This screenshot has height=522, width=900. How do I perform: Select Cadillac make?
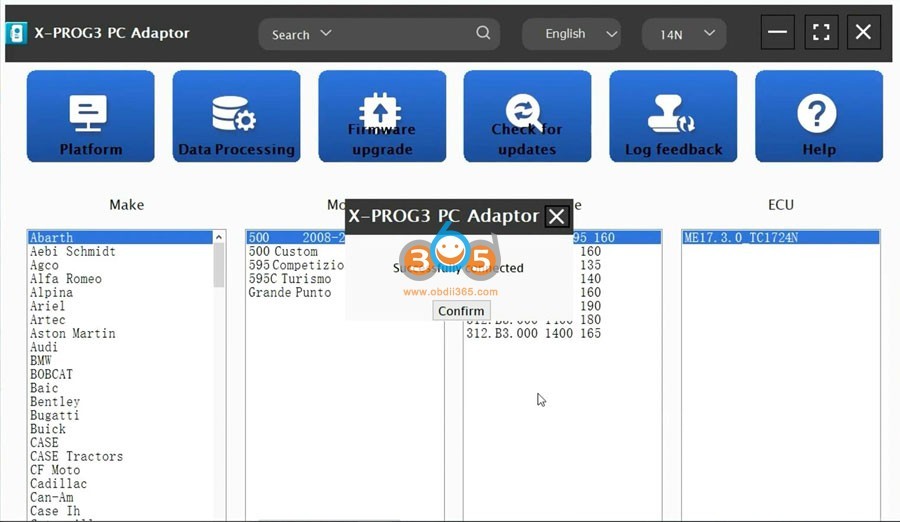pyautogui.click(x=120, y=484)
